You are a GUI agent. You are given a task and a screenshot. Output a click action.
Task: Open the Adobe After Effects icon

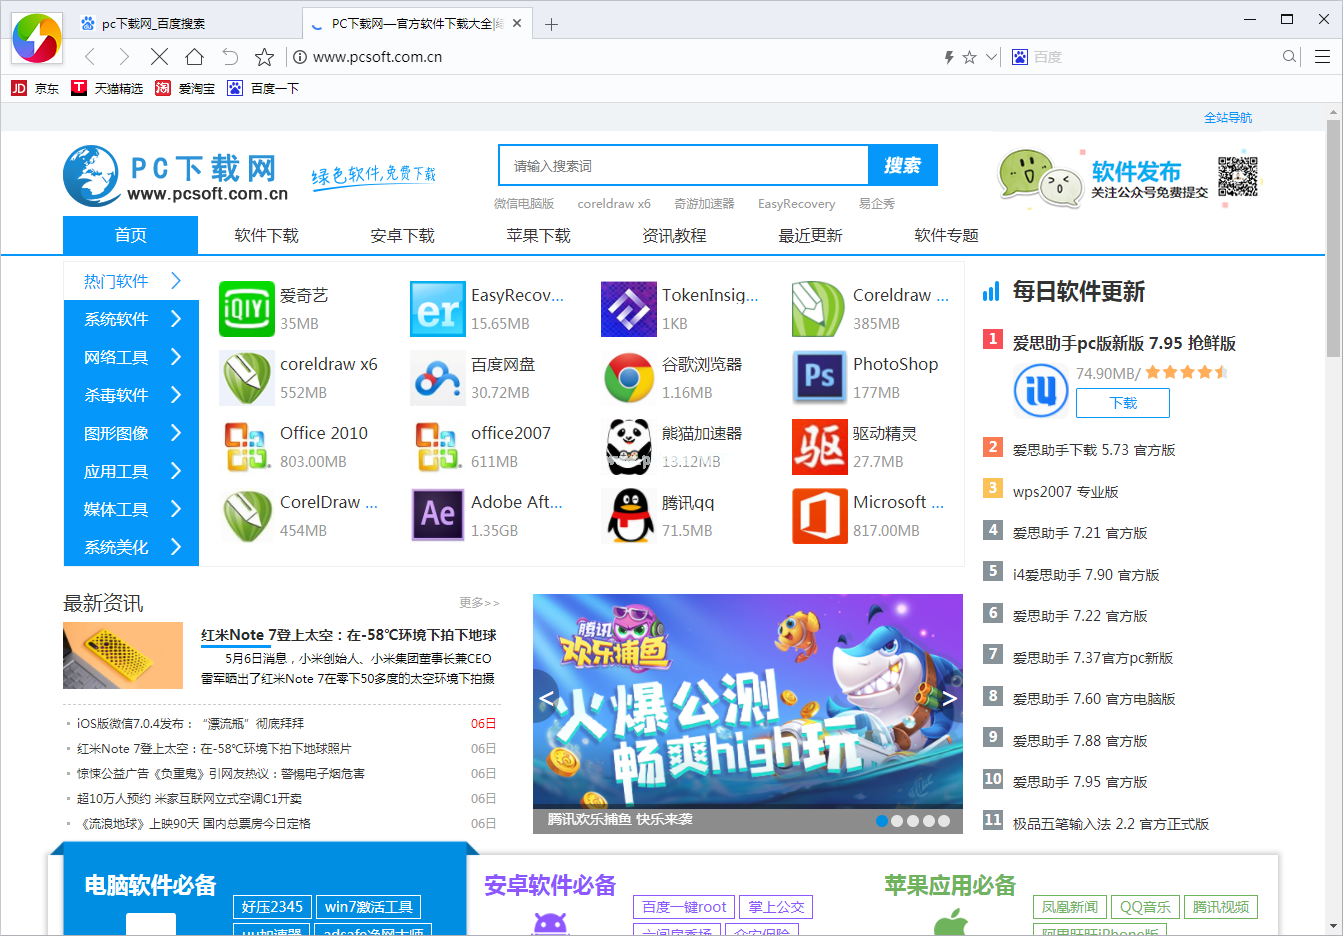(x=437, y=516)
